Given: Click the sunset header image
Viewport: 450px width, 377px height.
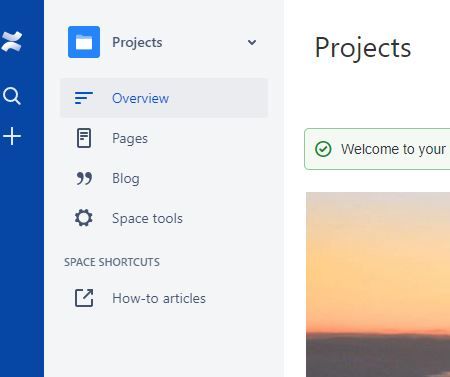Looking at the screenshot, I should coord(378,284).
